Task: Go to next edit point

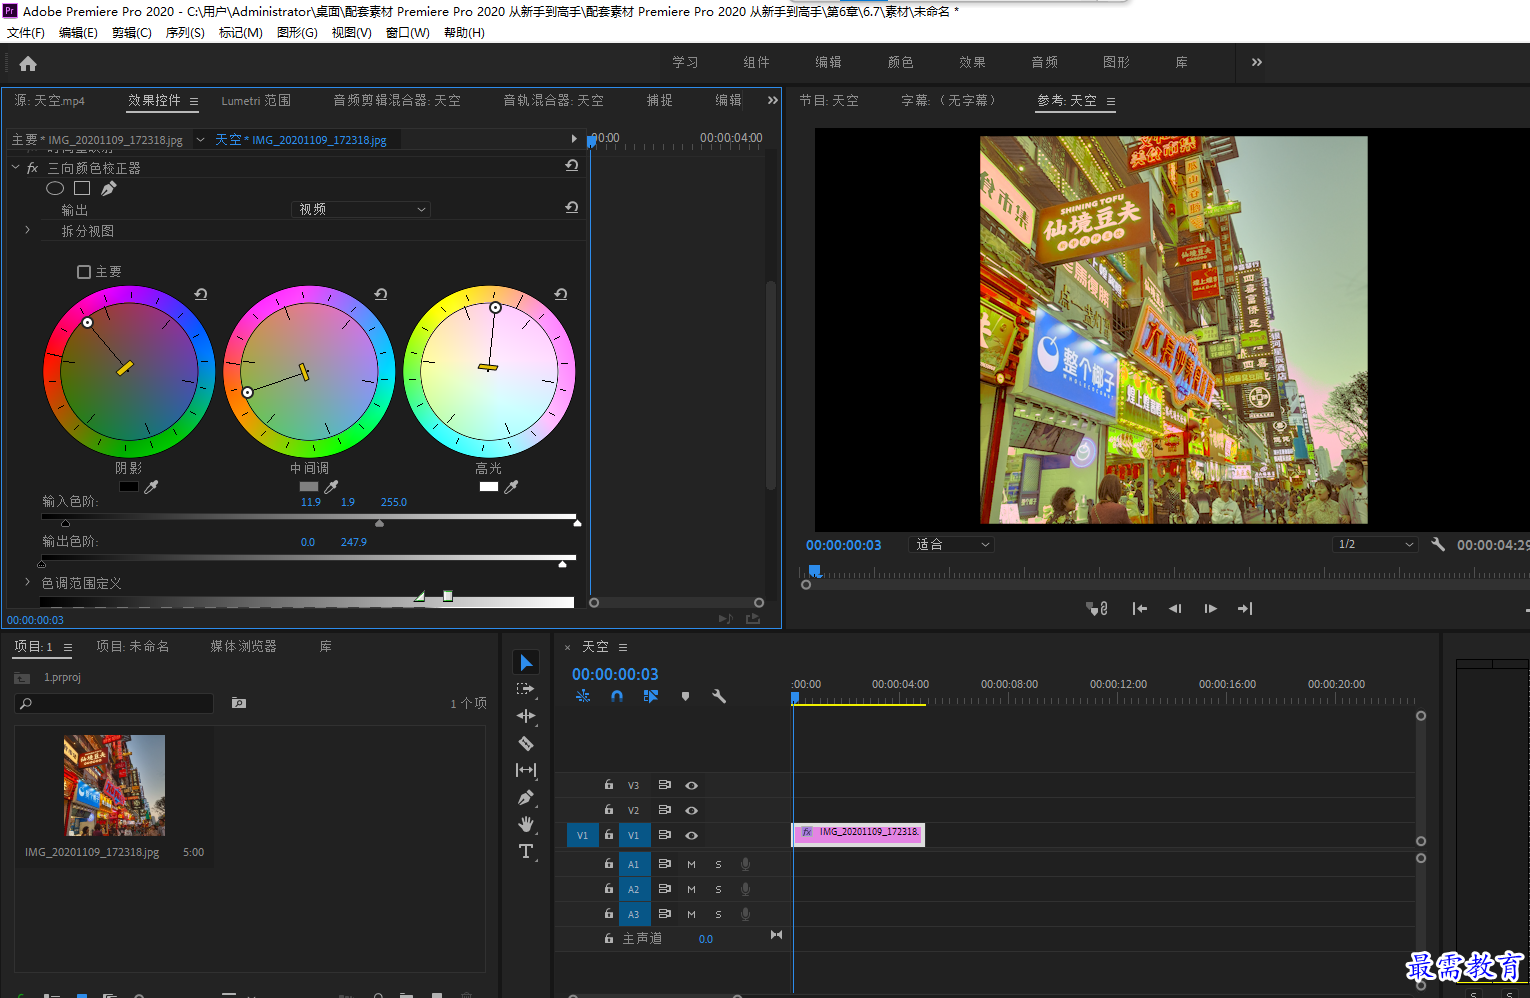Action: tap(1245, 608)
